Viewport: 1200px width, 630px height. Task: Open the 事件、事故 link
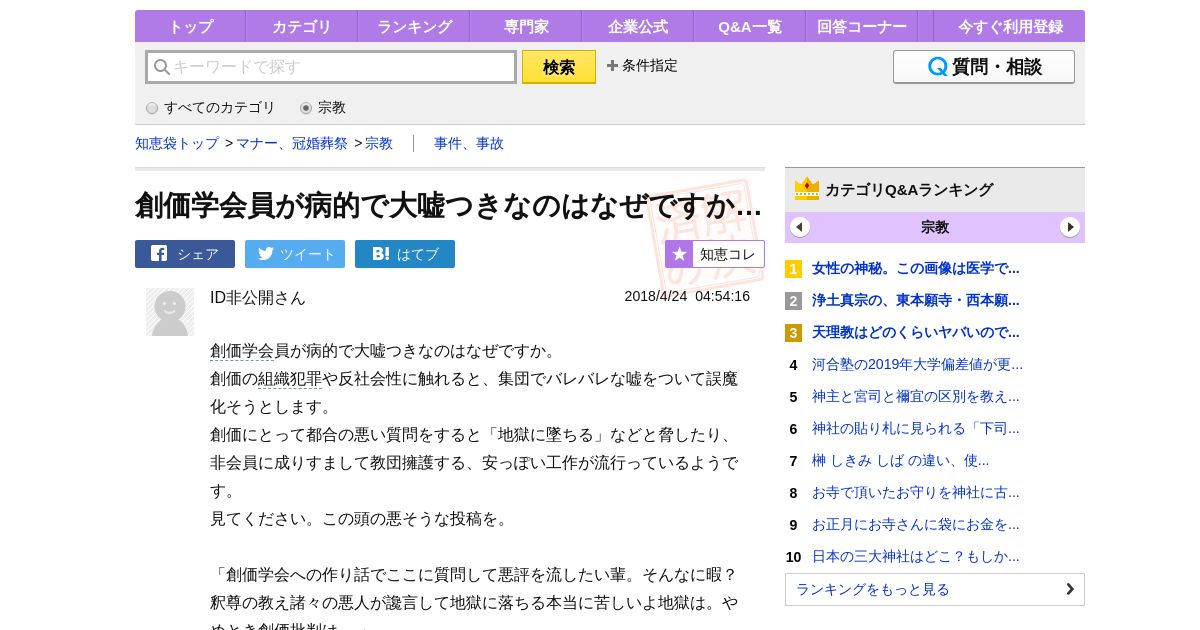[469, 143]
